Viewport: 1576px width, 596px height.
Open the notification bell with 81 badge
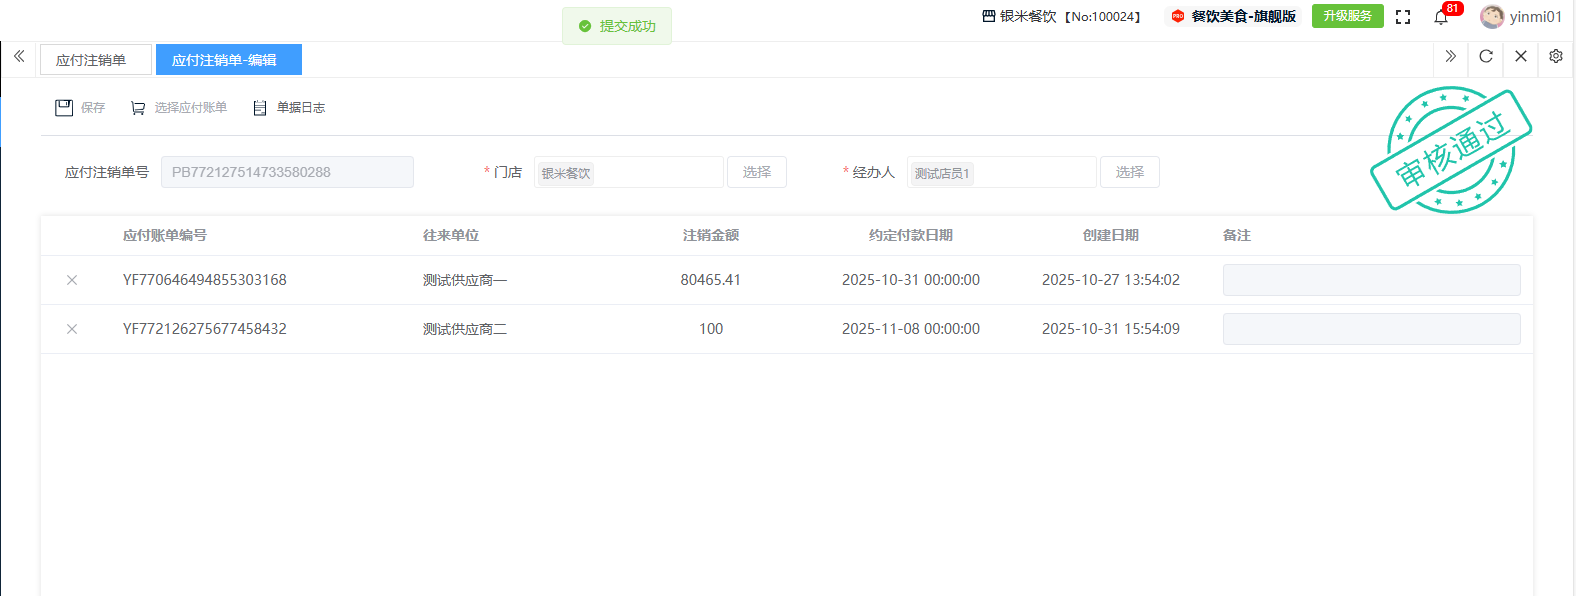[x=1441, y=17]
